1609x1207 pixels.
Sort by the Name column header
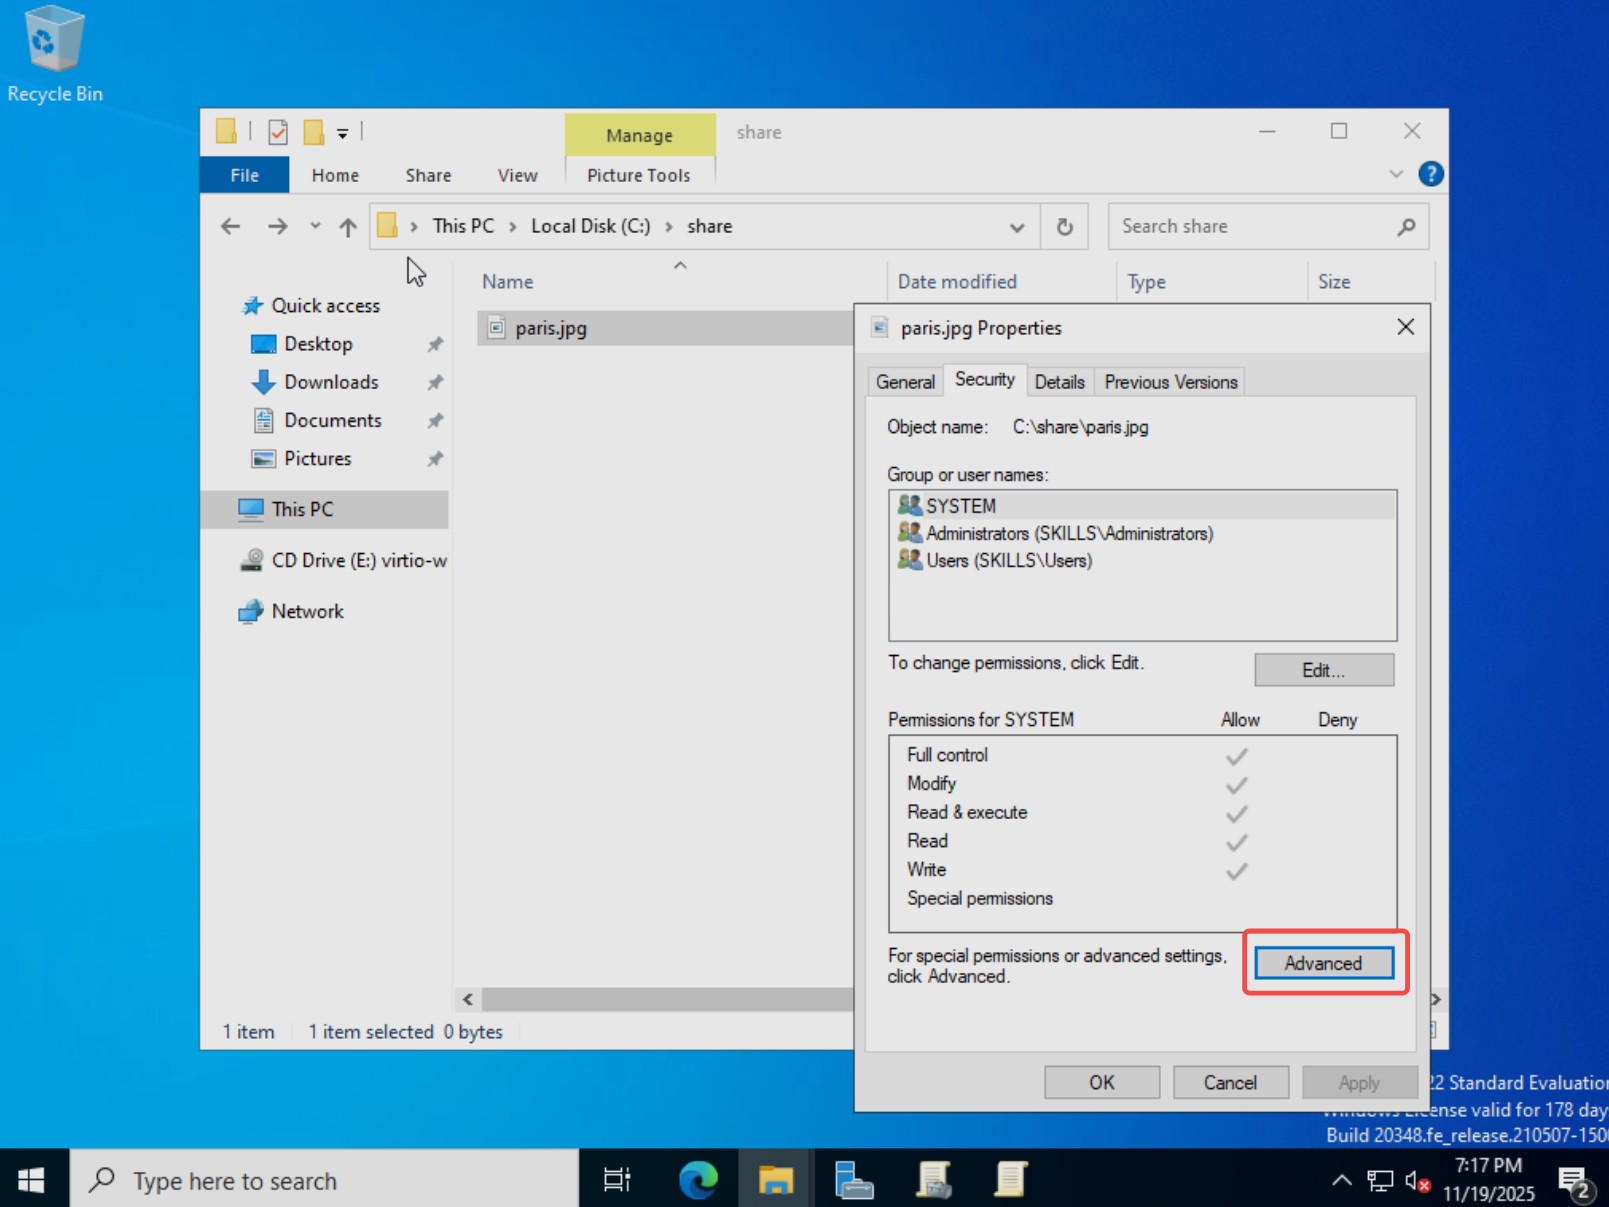[x=680, y=282]
